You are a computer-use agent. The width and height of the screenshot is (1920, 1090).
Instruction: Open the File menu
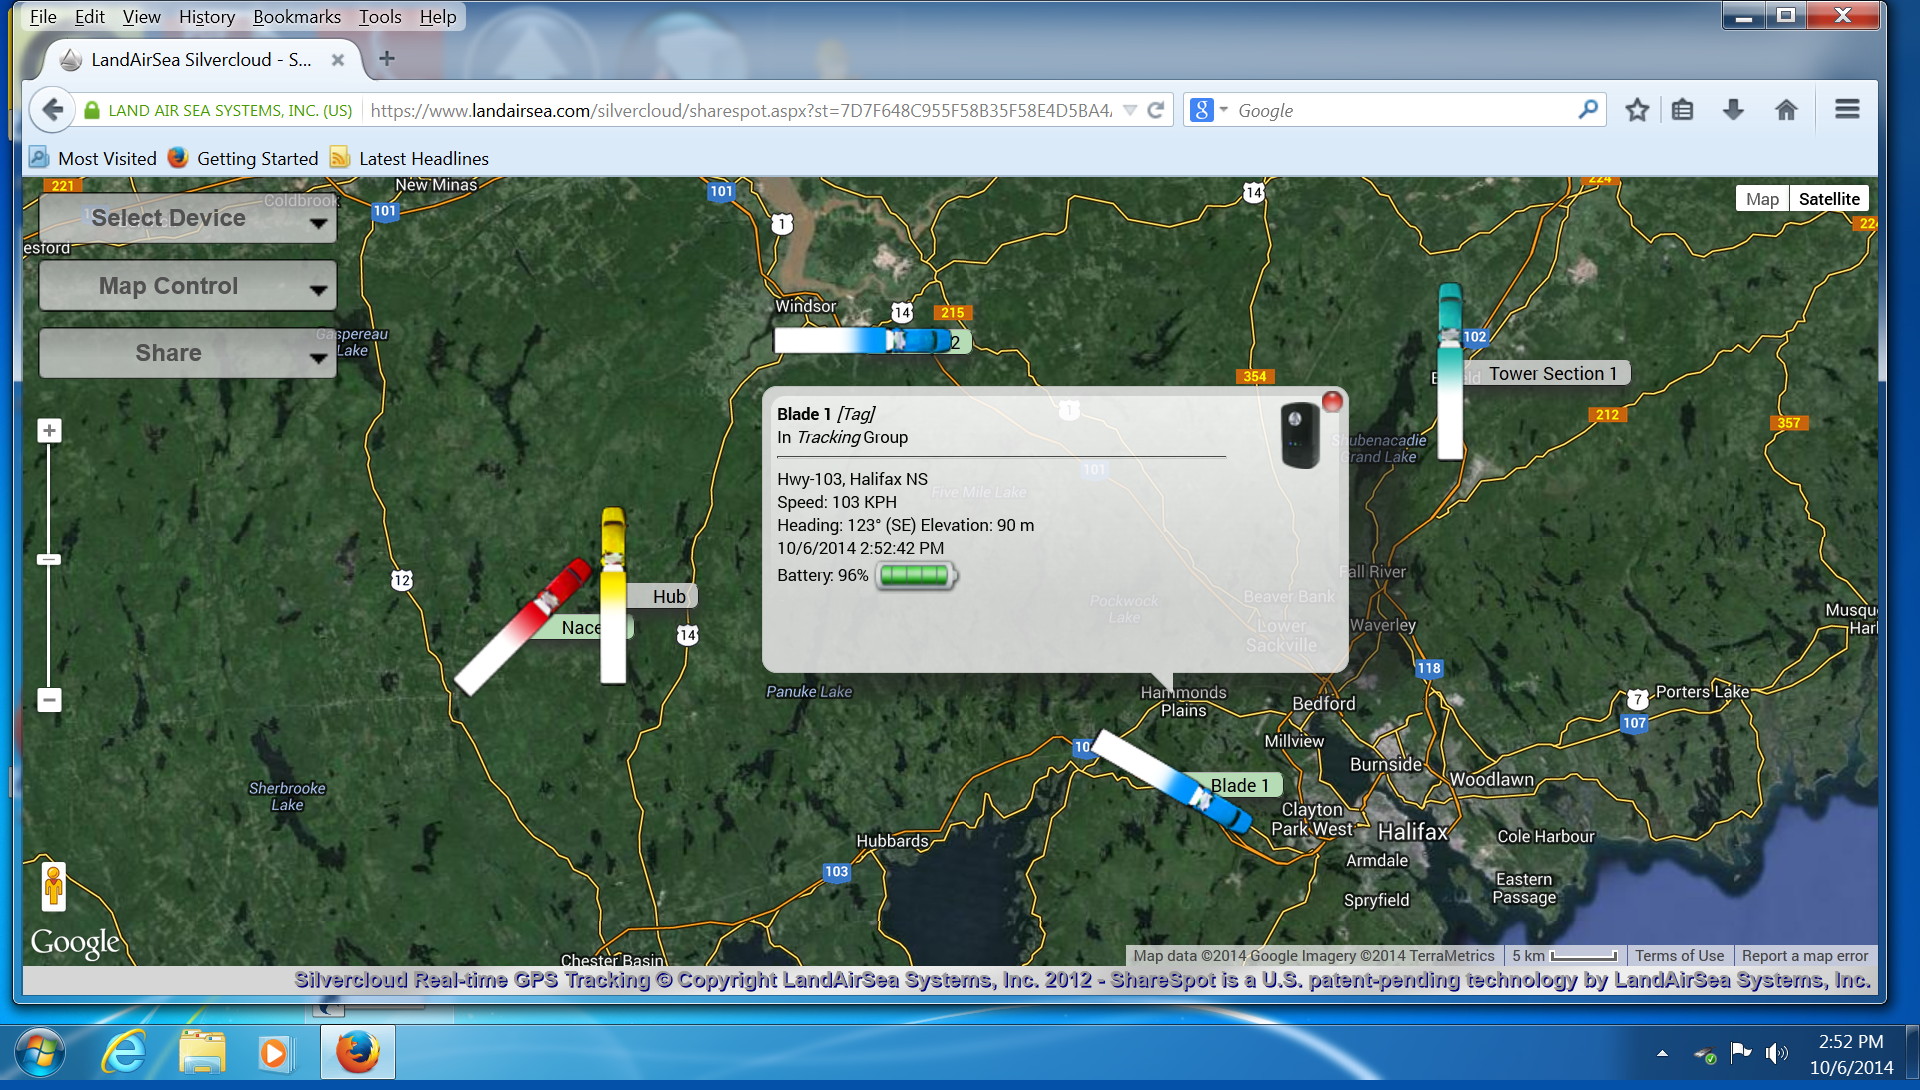43,17
